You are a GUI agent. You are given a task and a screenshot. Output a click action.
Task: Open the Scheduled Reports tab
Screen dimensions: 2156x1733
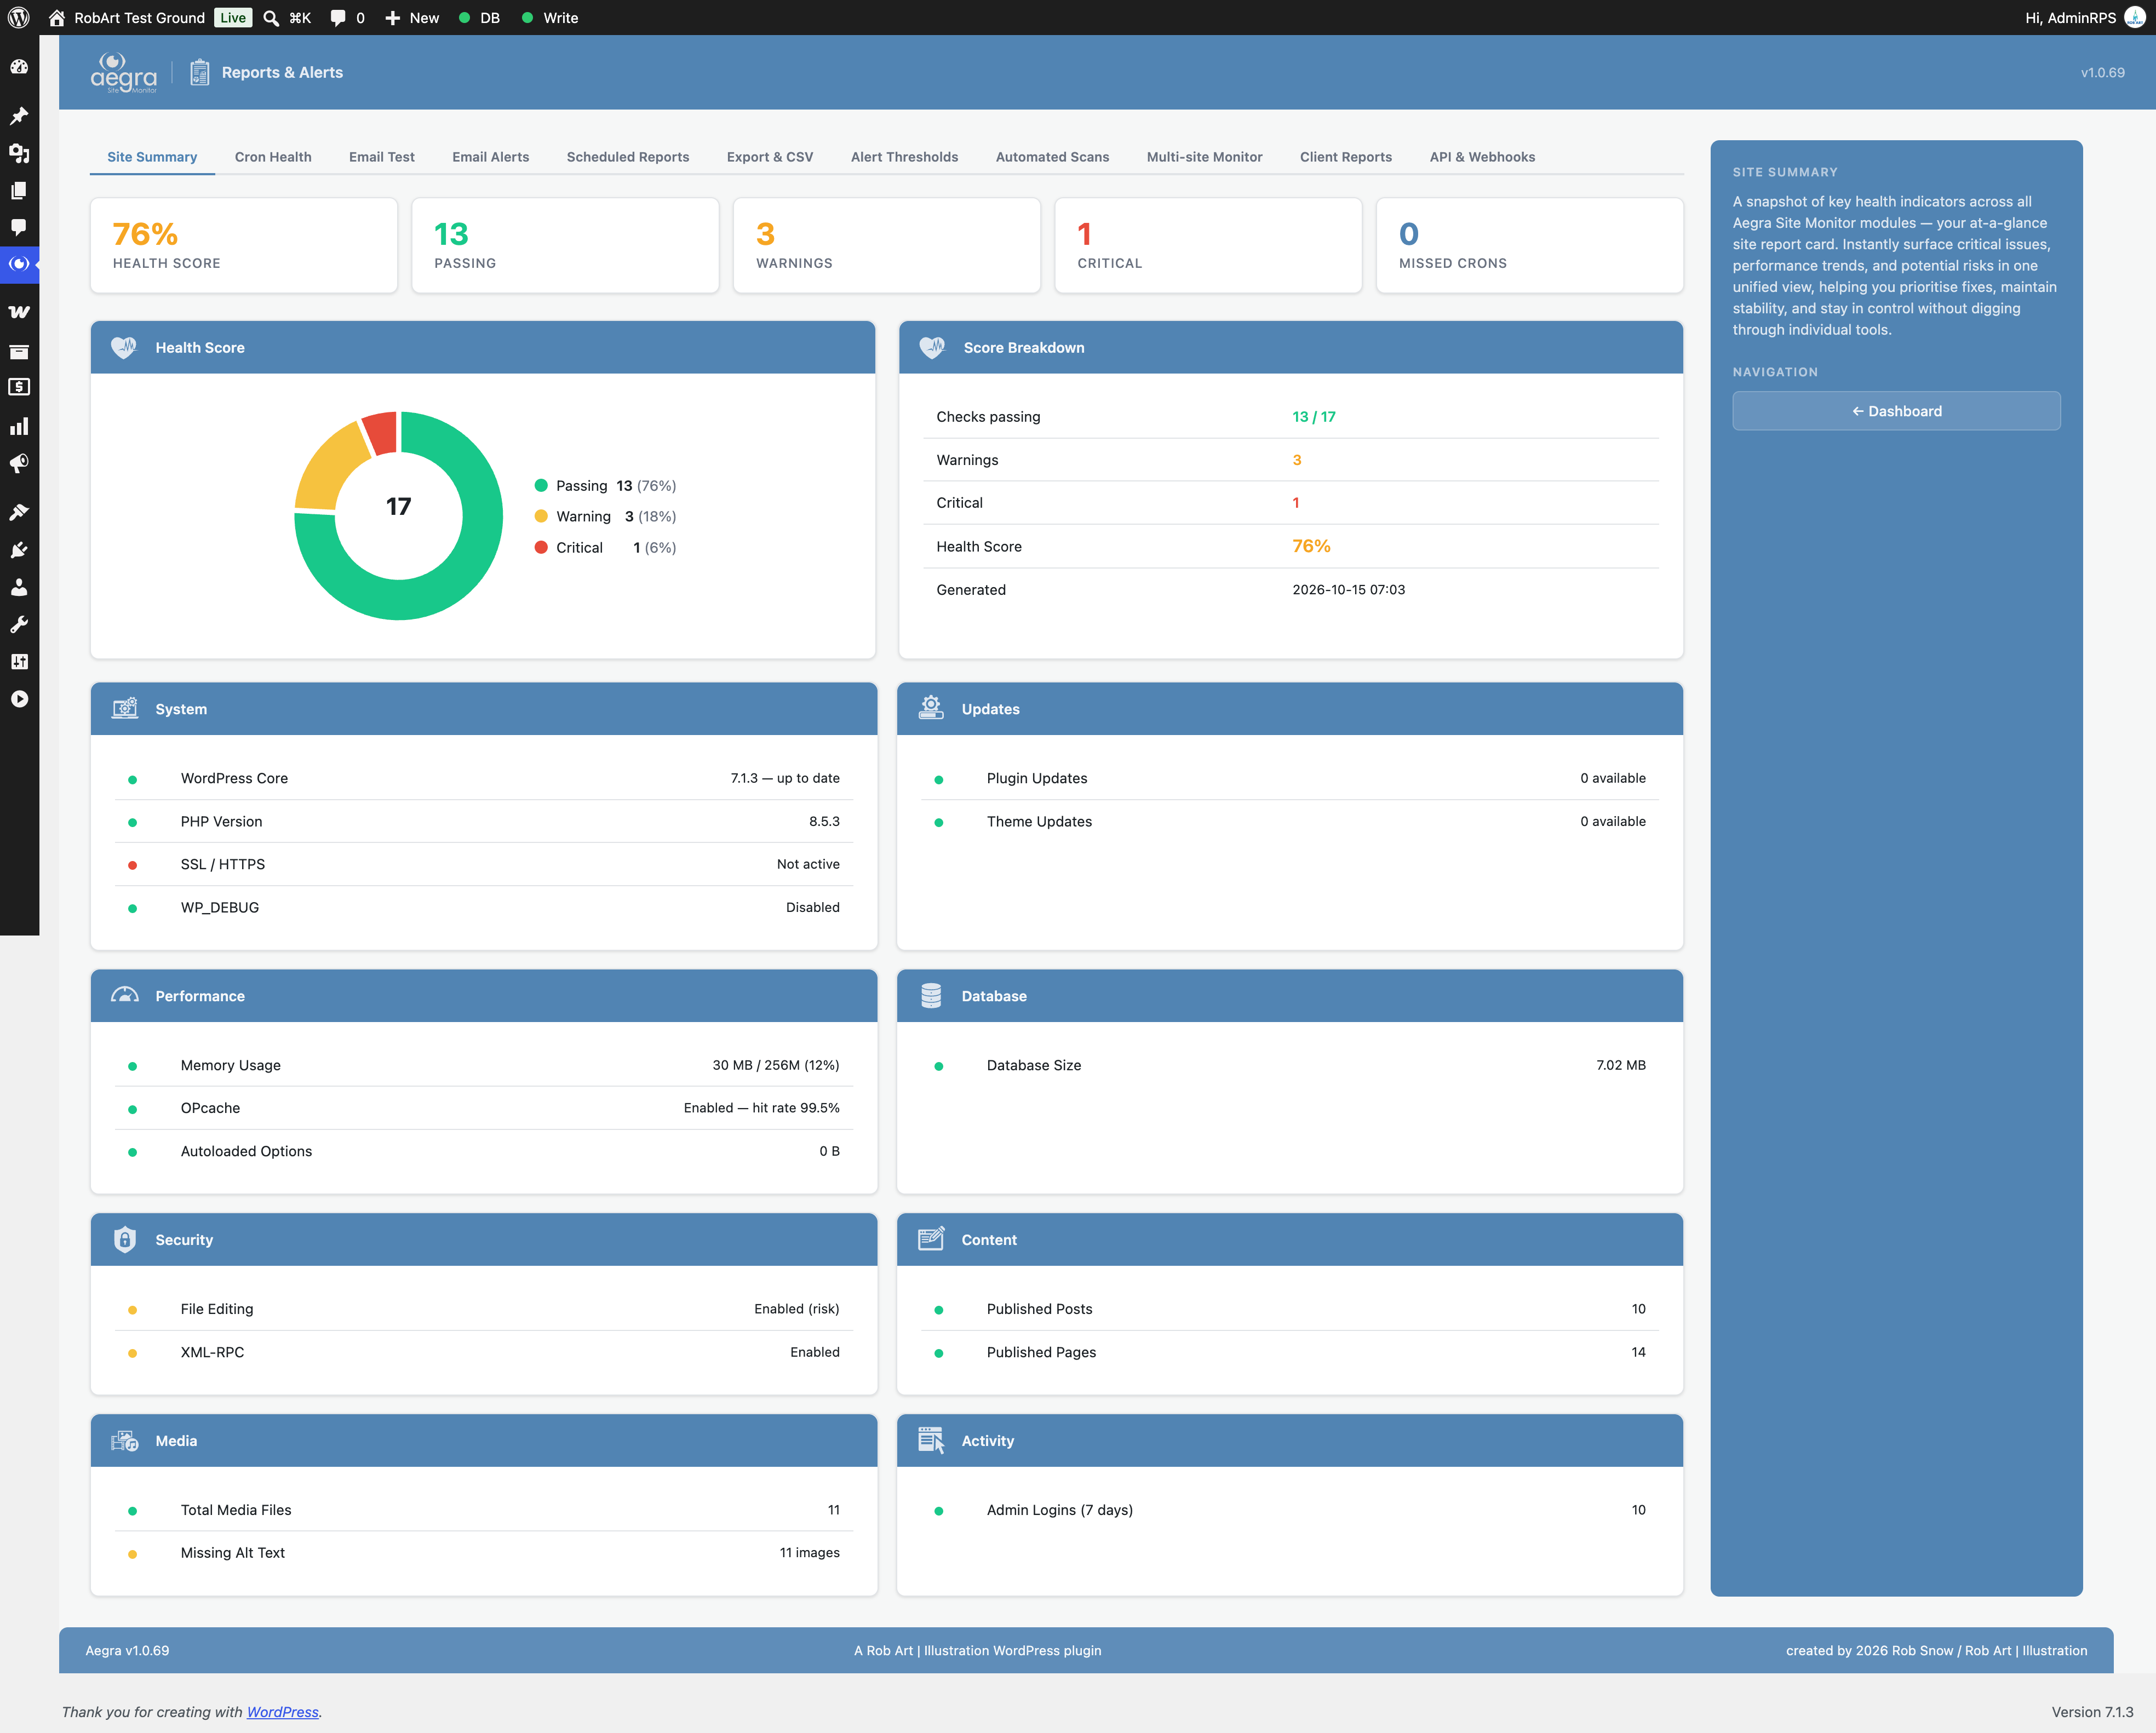click(628, 157)
